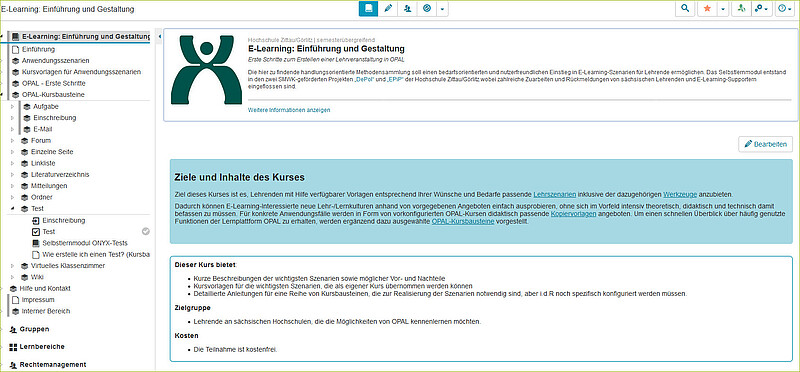
Task: Open dropdown after the circular toolbar icon
Action: [x=442, y=9]
